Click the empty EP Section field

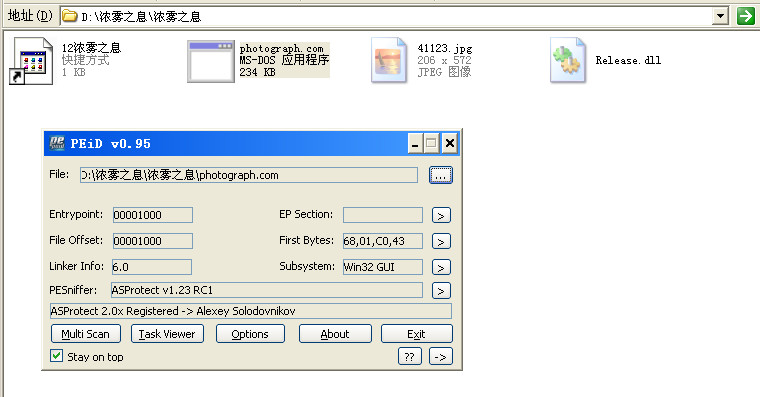[x=383, y=215]
